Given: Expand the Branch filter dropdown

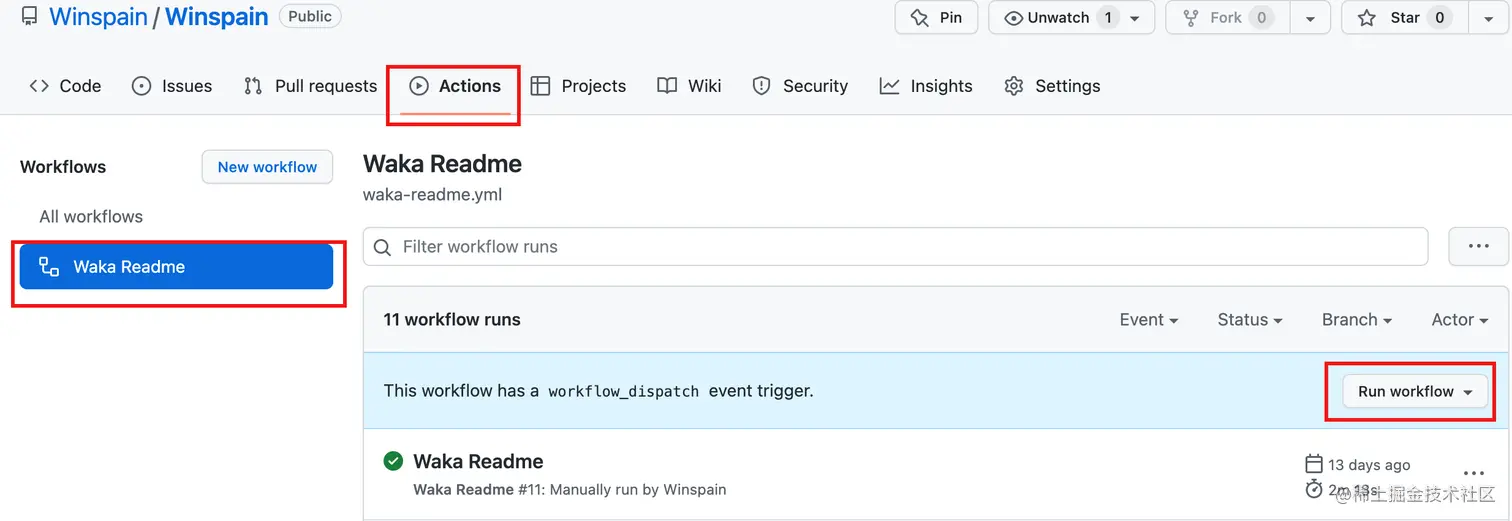Looking at the screenshot, I should (1357, 320).
